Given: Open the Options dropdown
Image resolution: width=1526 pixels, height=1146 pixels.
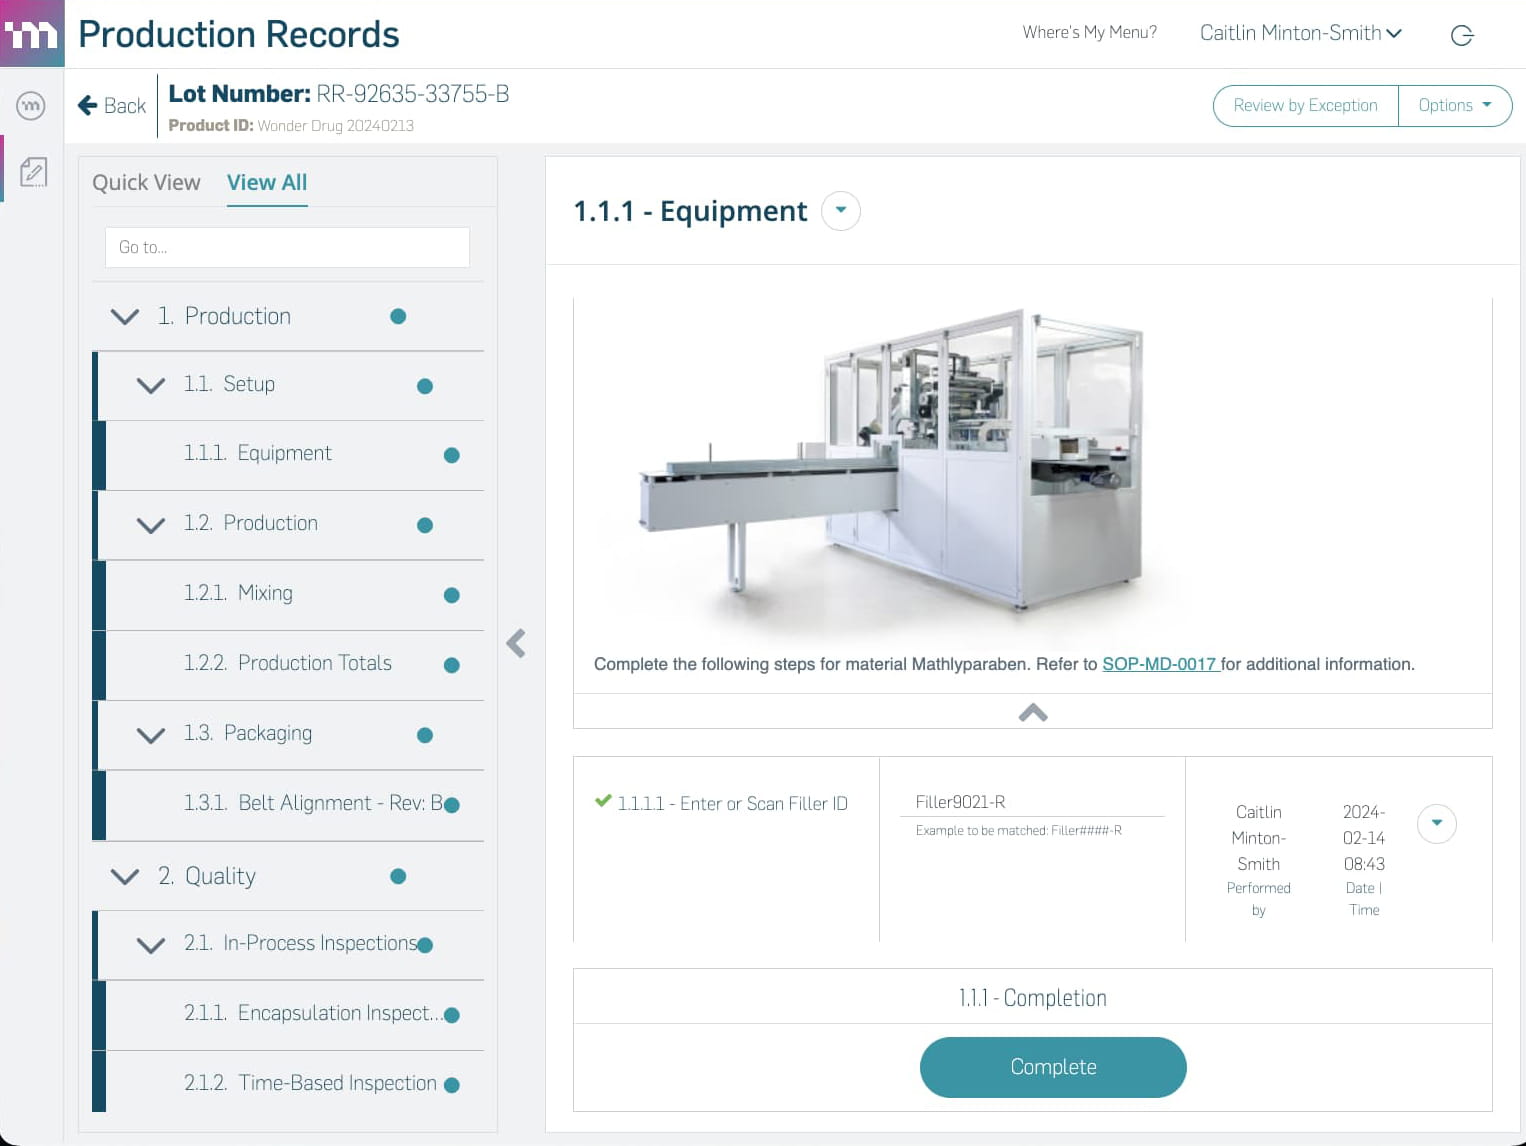Looking at the screenshot, I should [1455, 105].
